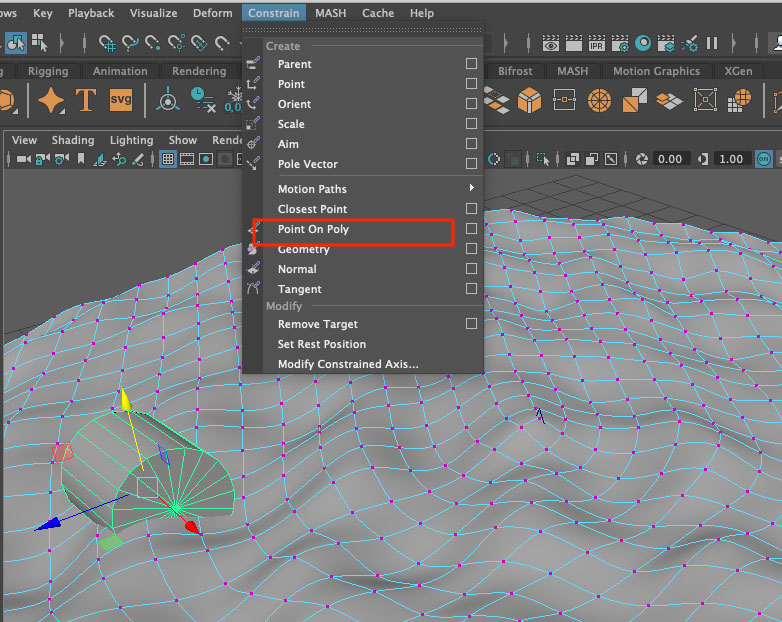Open the Deform menu
The height and width of the screenshot is (622, 782).
212,13
